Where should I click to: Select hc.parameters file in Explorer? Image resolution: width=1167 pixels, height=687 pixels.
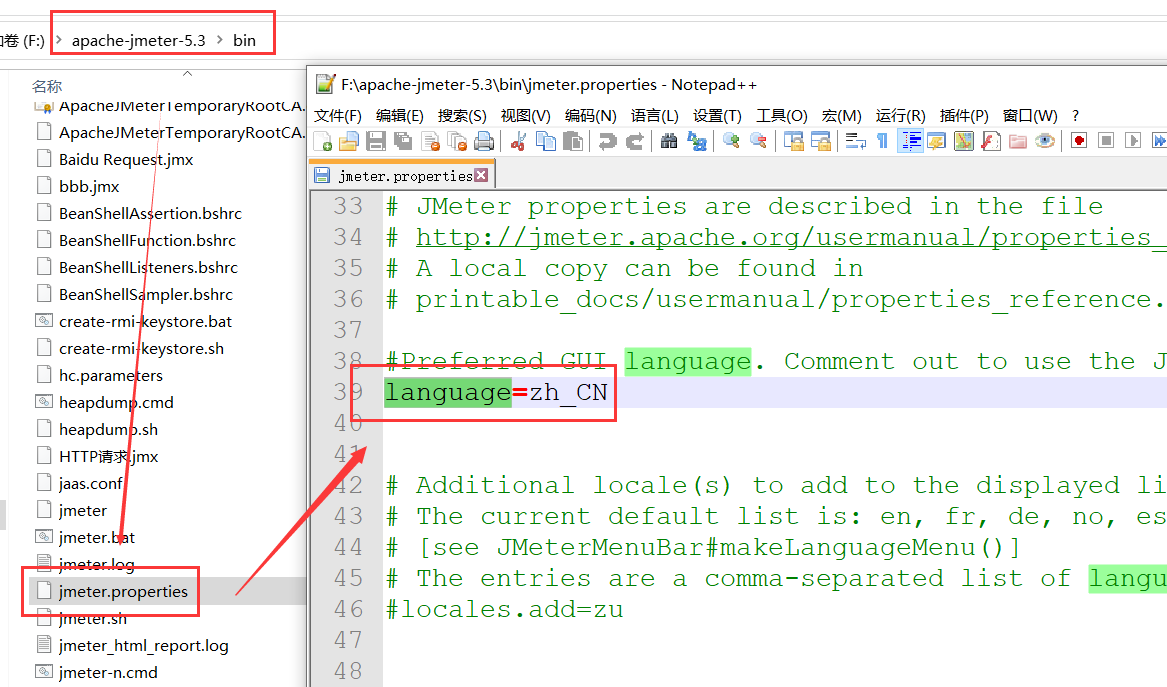point(111,375)
